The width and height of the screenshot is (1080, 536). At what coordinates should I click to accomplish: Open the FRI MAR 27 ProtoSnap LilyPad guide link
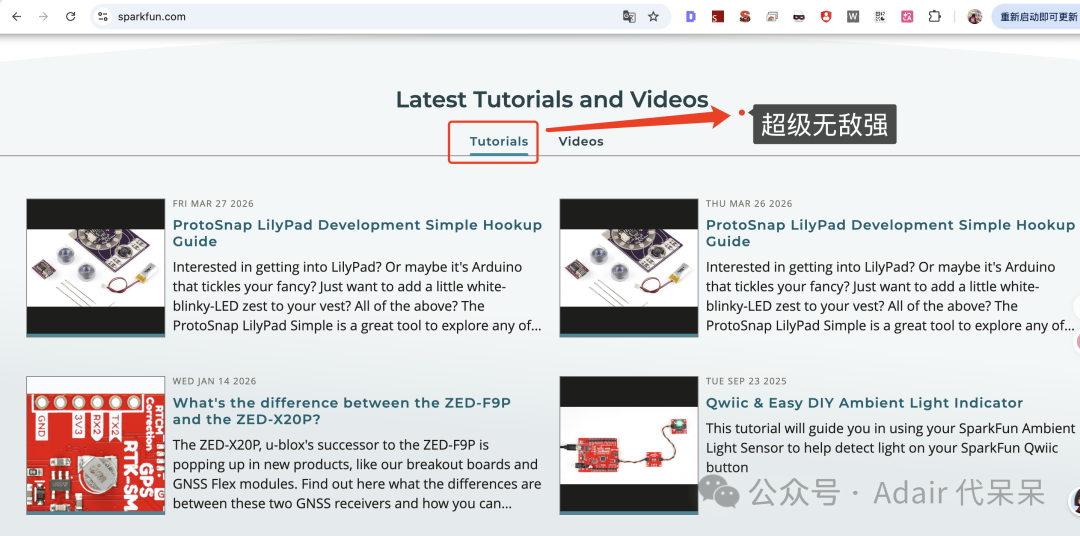coord(357,233)
